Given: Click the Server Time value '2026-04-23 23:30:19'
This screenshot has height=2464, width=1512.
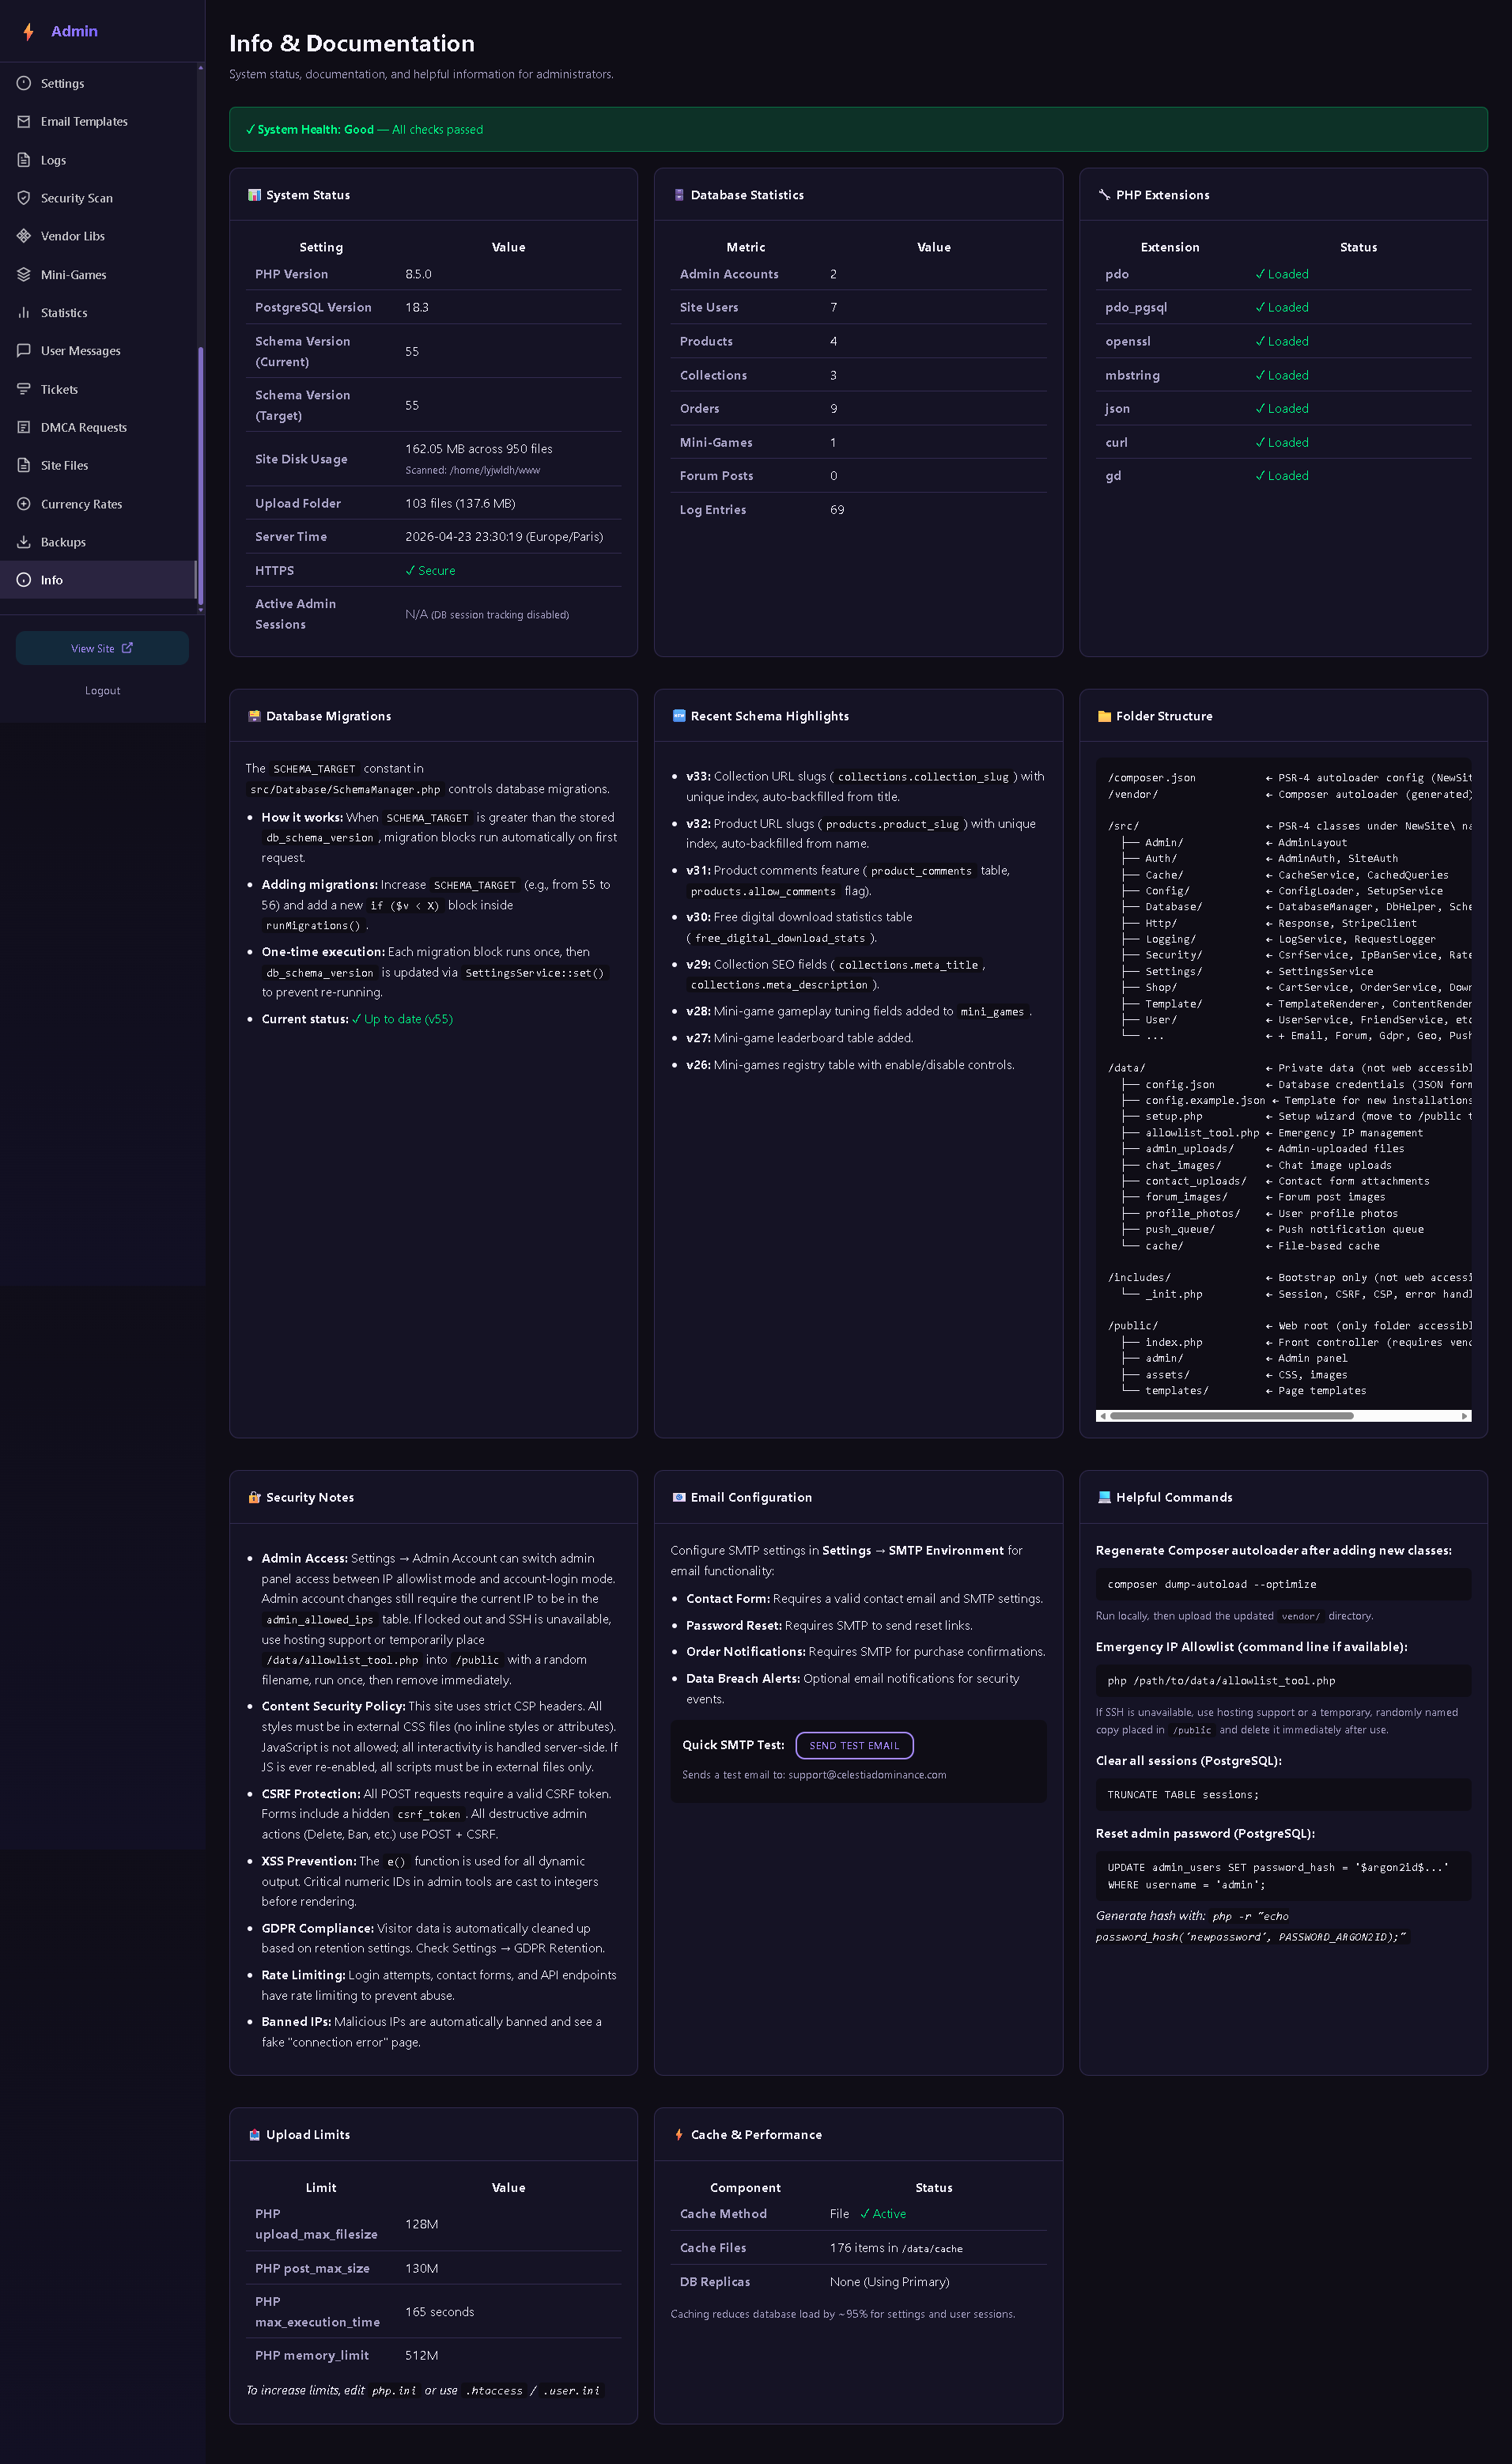Looking at the screenshot, I should click(464, 537).
